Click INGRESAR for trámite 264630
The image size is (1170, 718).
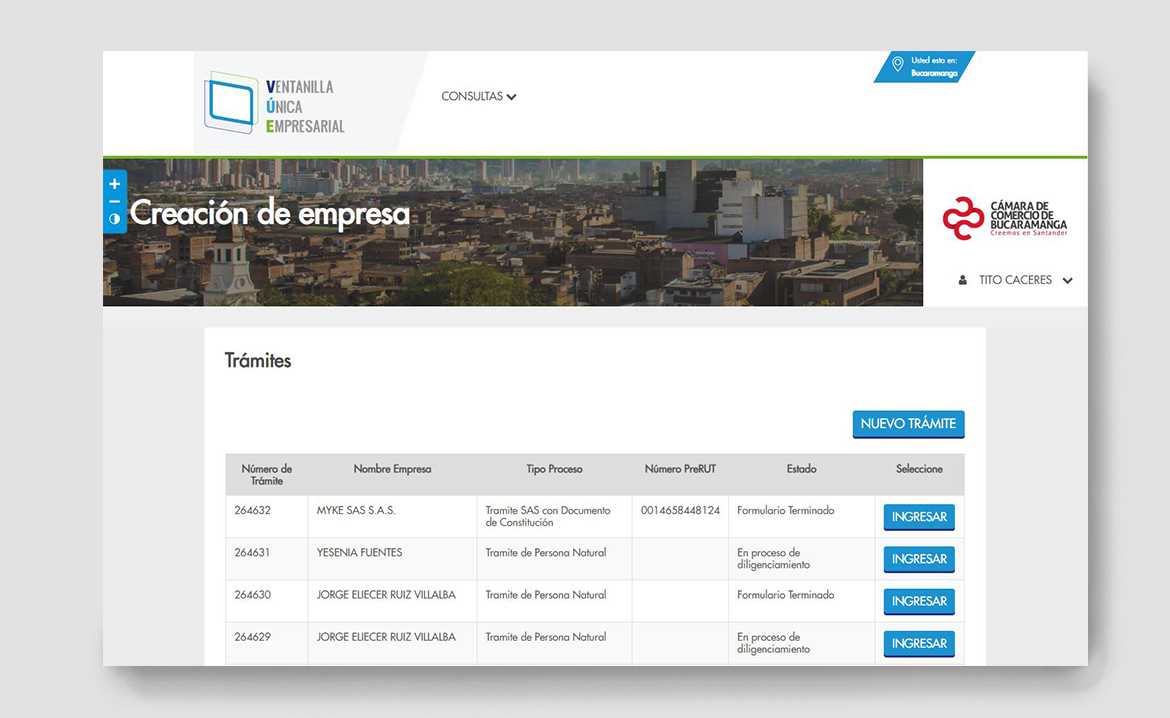(919, 602)
